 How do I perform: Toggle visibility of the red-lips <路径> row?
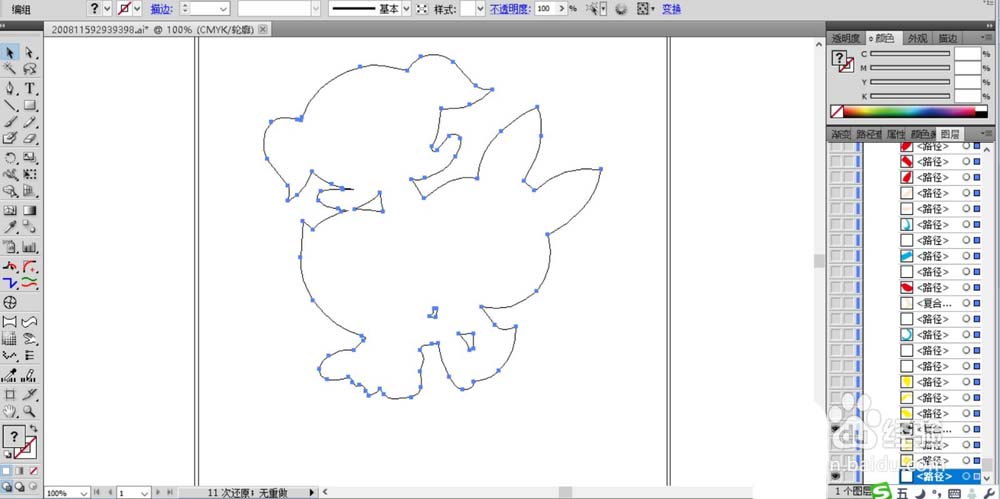[x=835, y=287]
